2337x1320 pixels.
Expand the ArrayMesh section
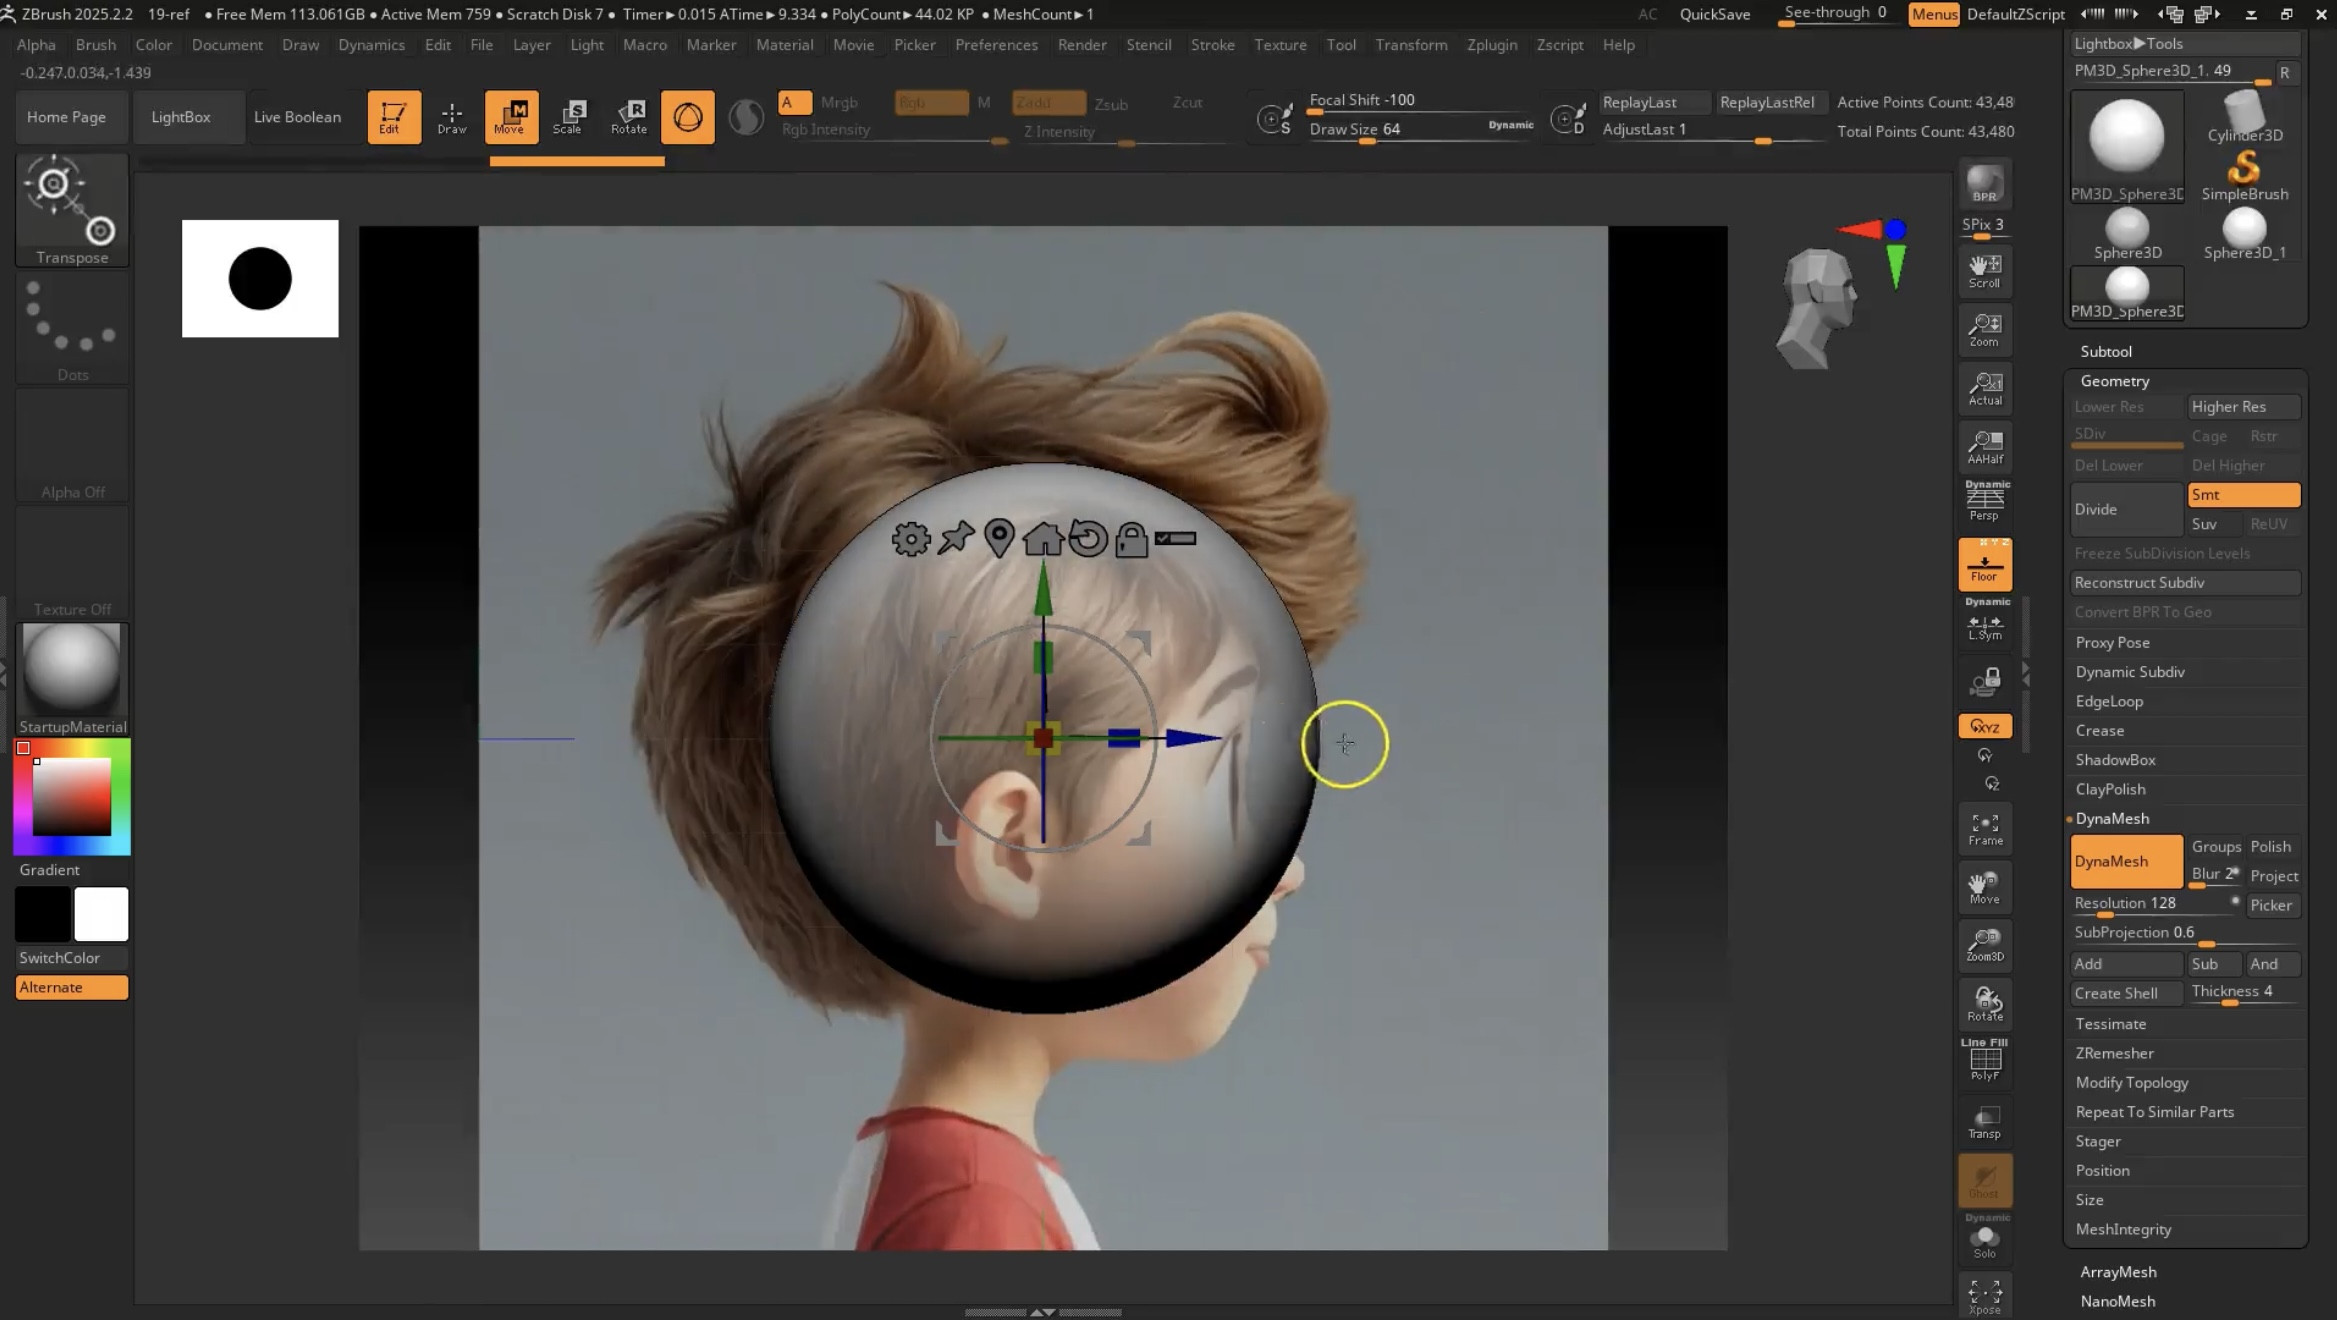tap(2118, 1272)
